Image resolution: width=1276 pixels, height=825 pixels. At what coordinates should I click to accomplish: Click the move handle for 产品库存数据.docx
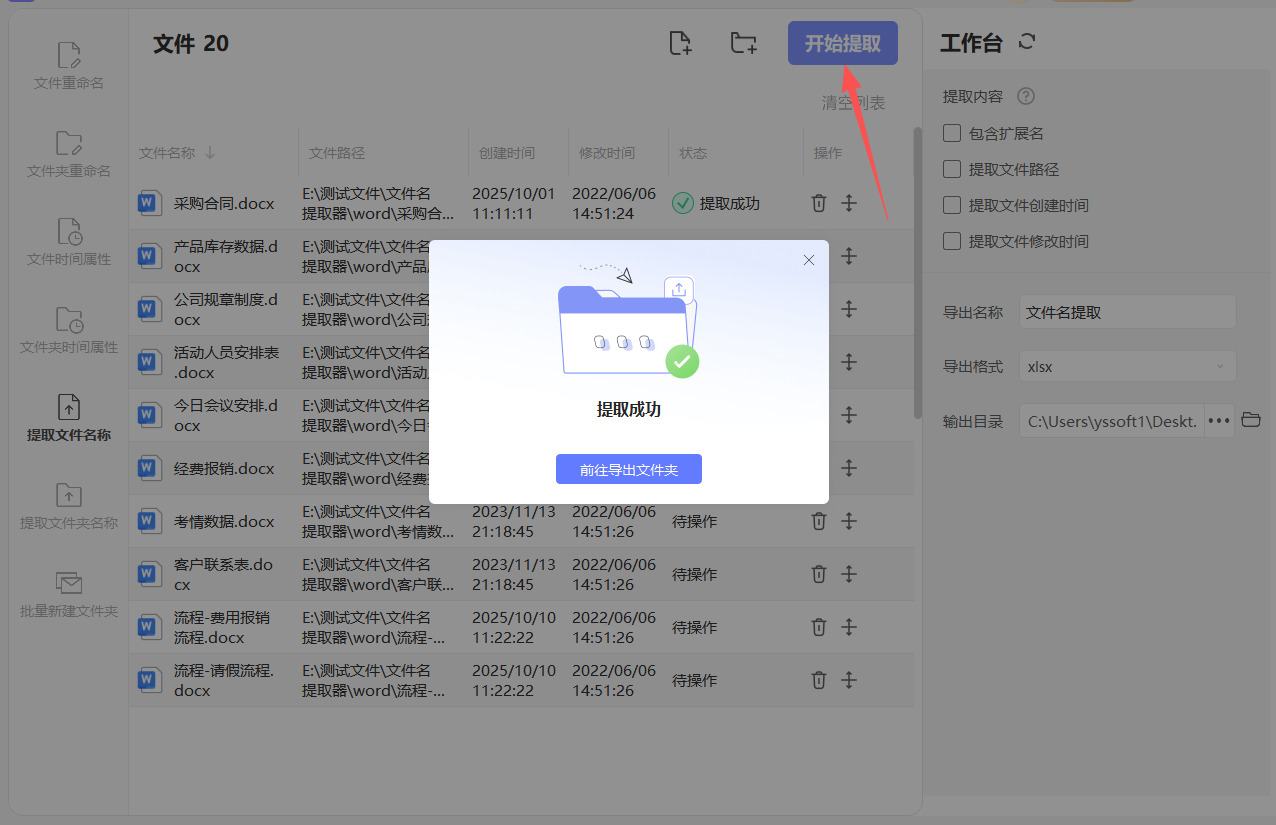849,256
